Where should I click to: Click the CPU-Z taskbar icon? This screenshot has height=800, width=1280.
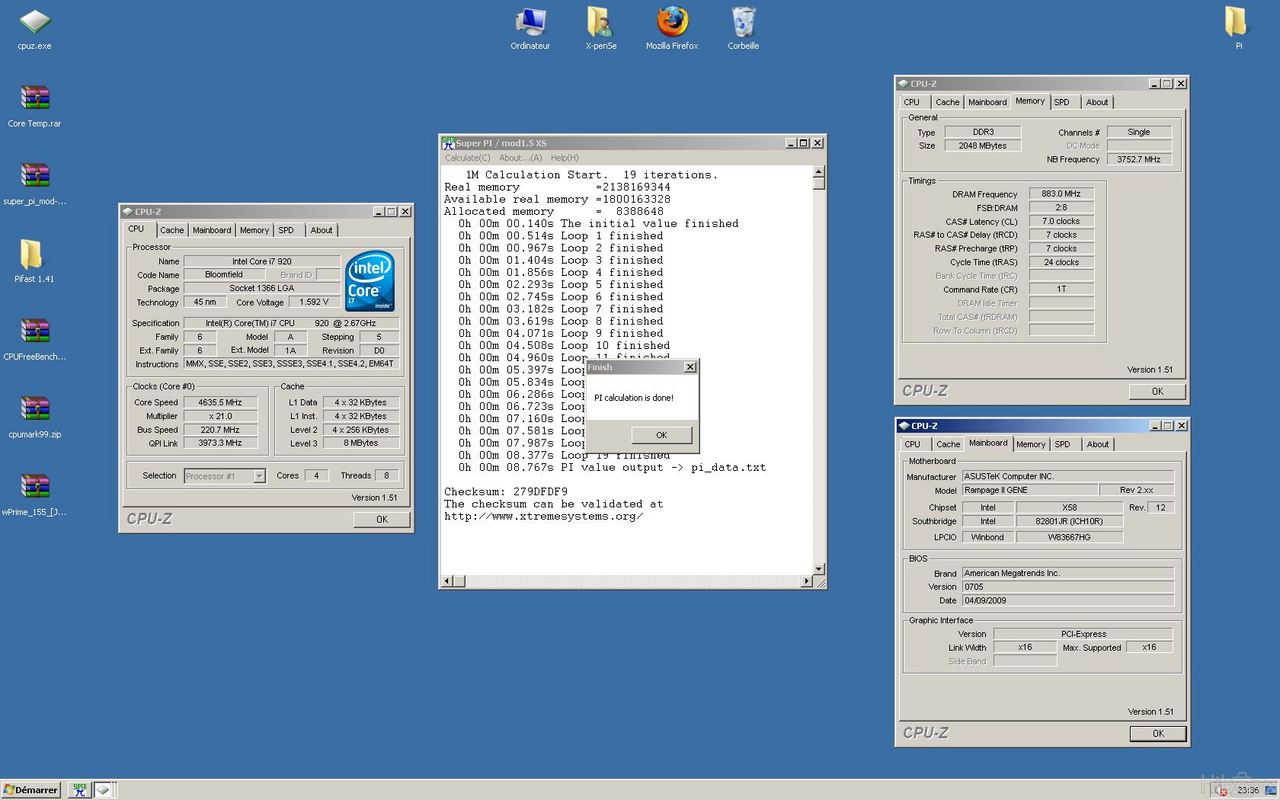click(x=102, y=790)
